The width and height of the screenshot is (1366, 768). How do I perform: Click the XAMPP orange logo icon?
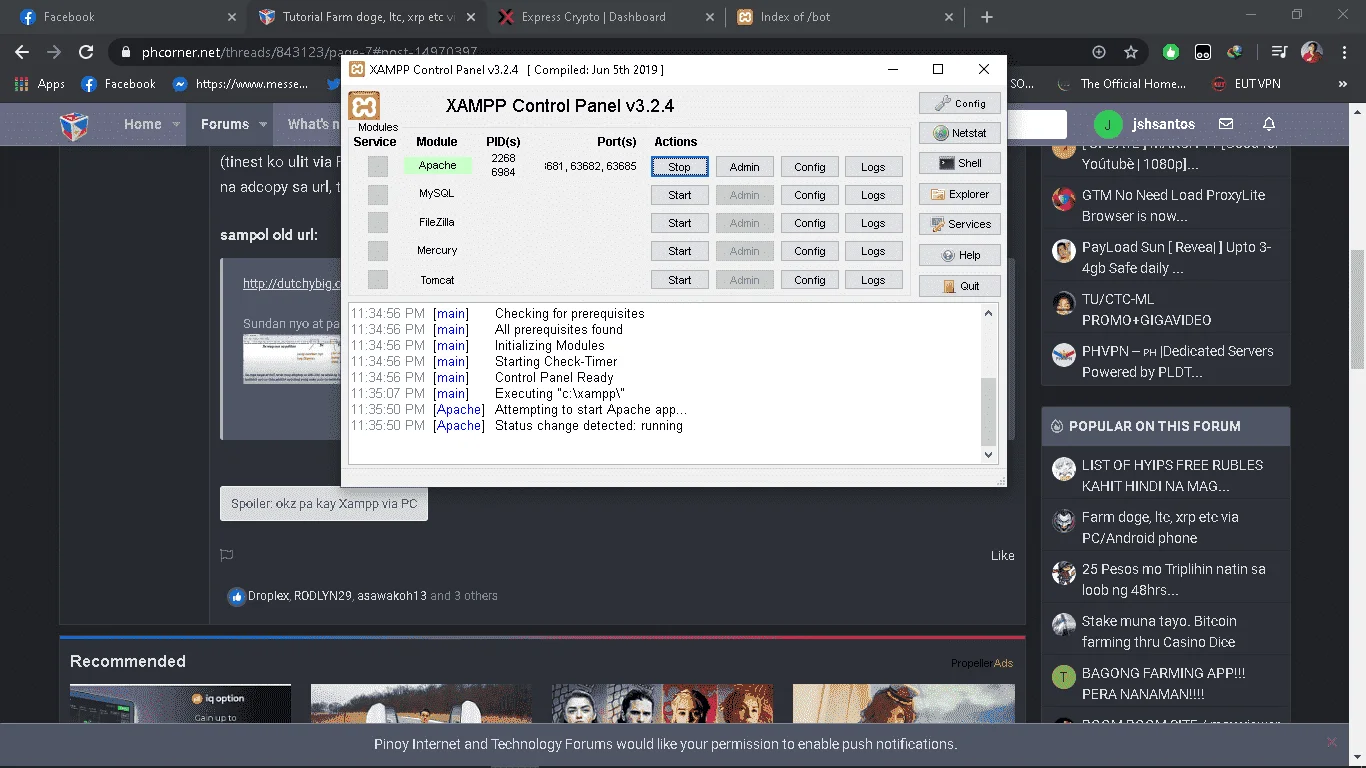365,107
